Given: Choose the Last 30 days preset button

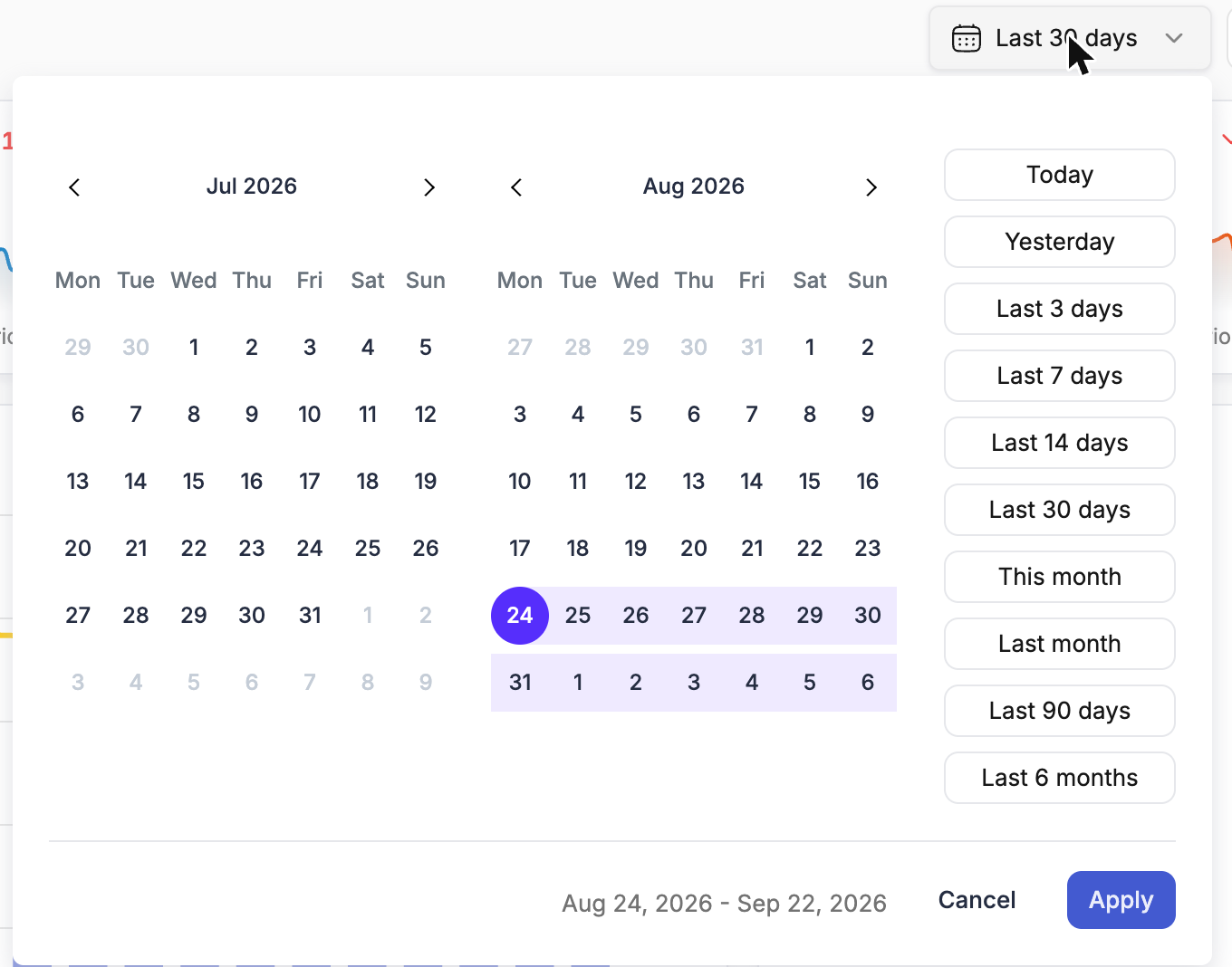Looking at the screenshot, I should point(1059,510).
